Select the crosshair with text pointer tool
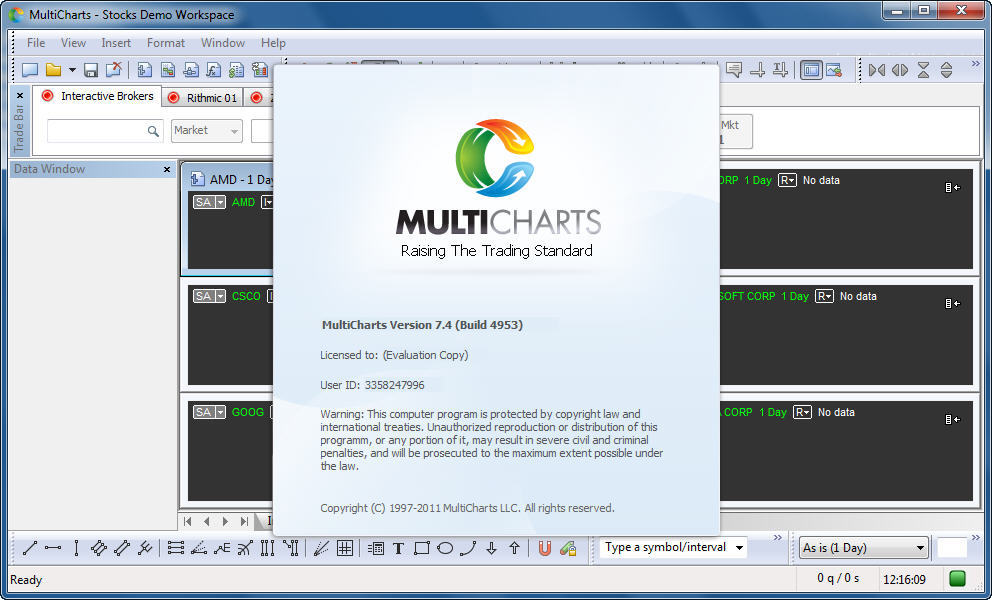 (780, 70)
